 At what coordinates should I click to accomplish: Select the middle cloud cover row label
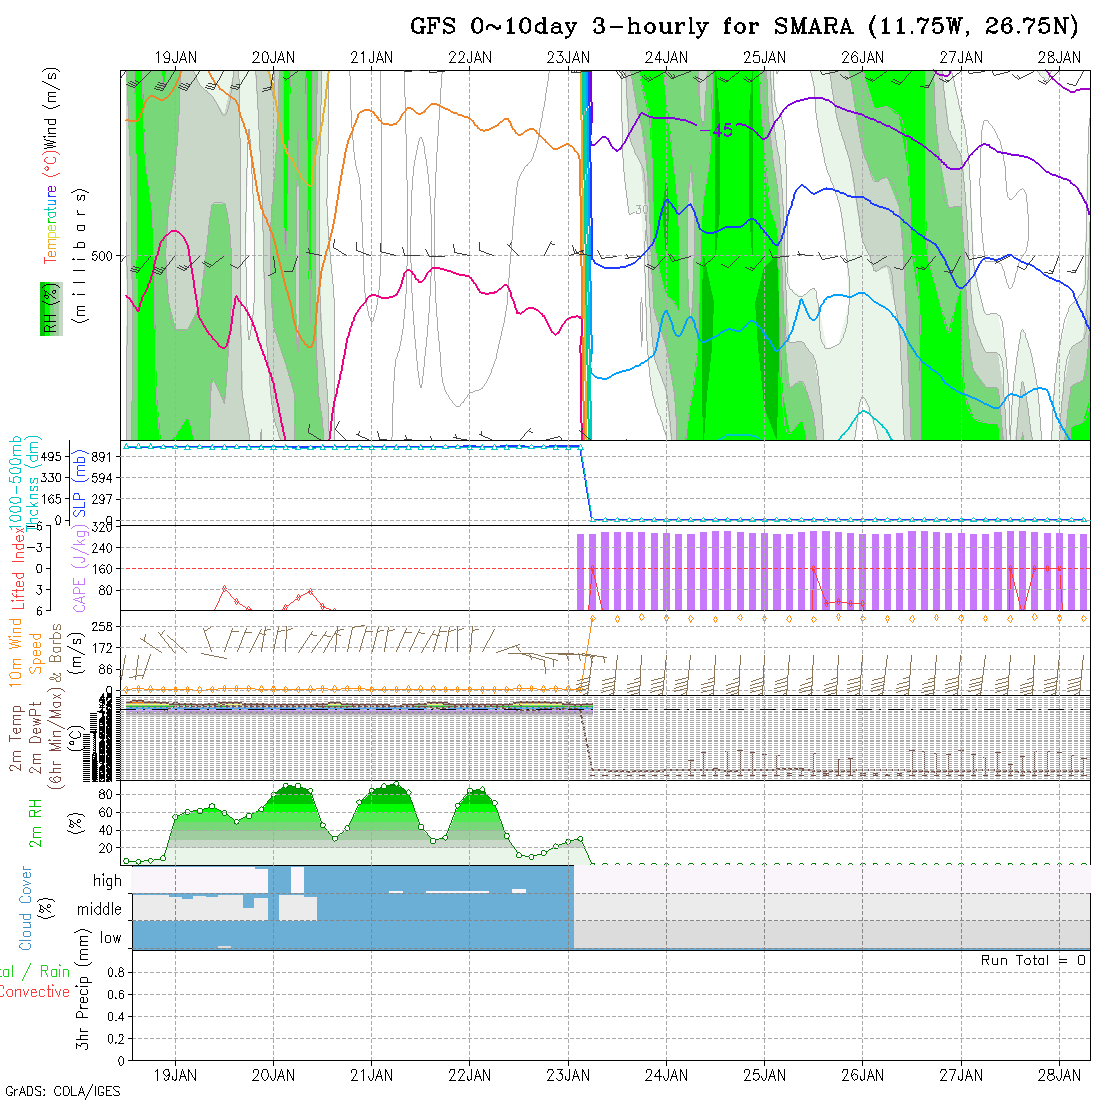(100, 909)
